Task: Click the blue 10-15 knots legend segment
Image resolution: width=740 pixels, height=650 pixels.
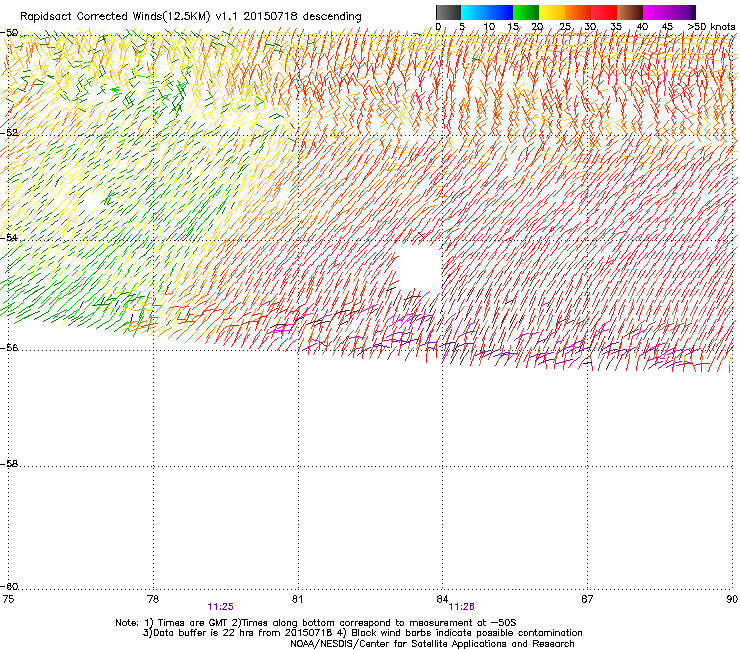Action: (x=500, y=12)
